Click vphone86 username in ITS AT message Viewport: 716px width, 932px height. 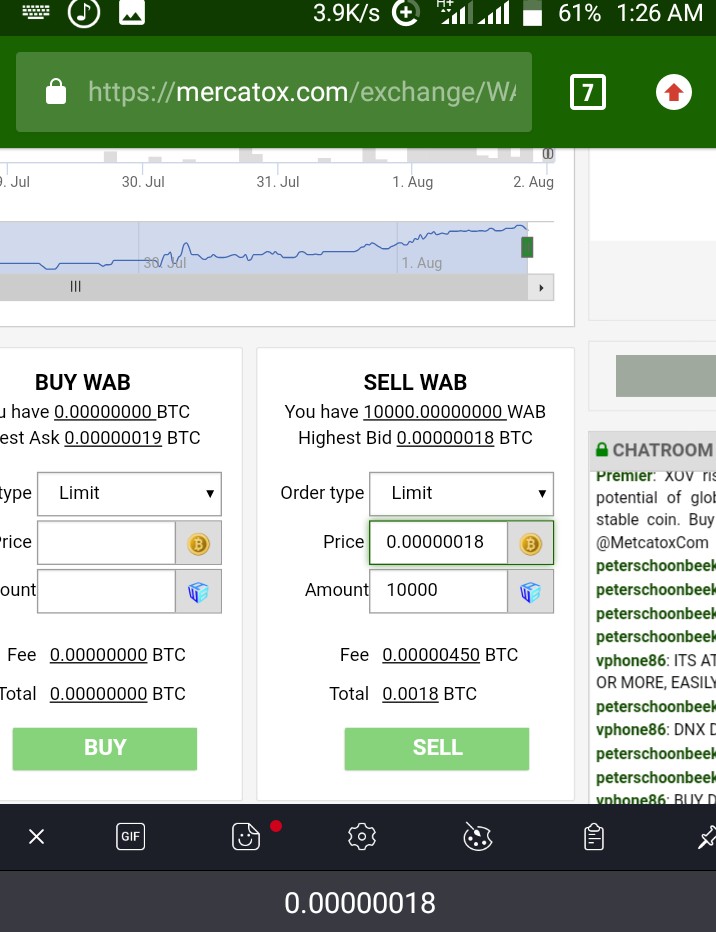point(632,661)
